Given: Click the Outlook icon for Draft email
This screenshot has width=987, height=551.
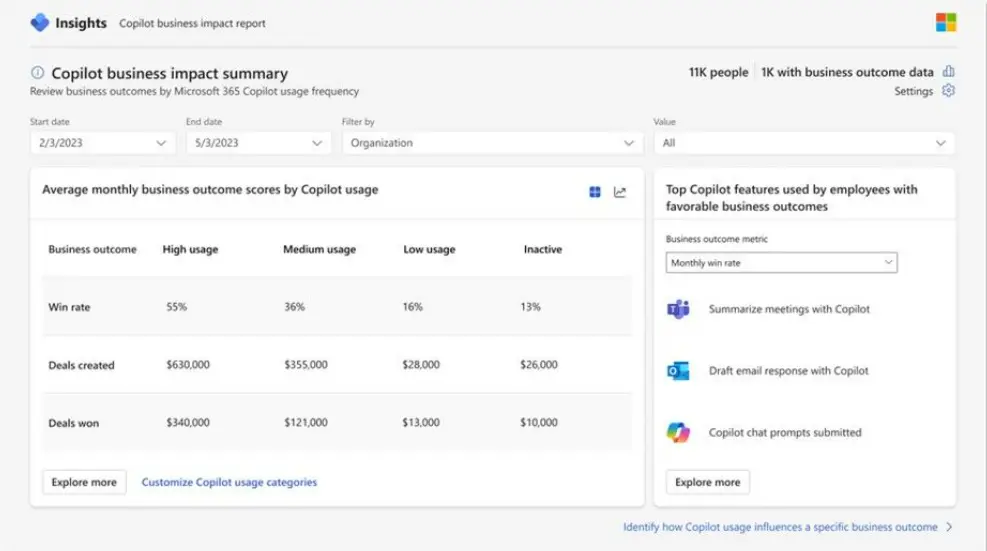Looking at the screenshot, I should point(678,371).
